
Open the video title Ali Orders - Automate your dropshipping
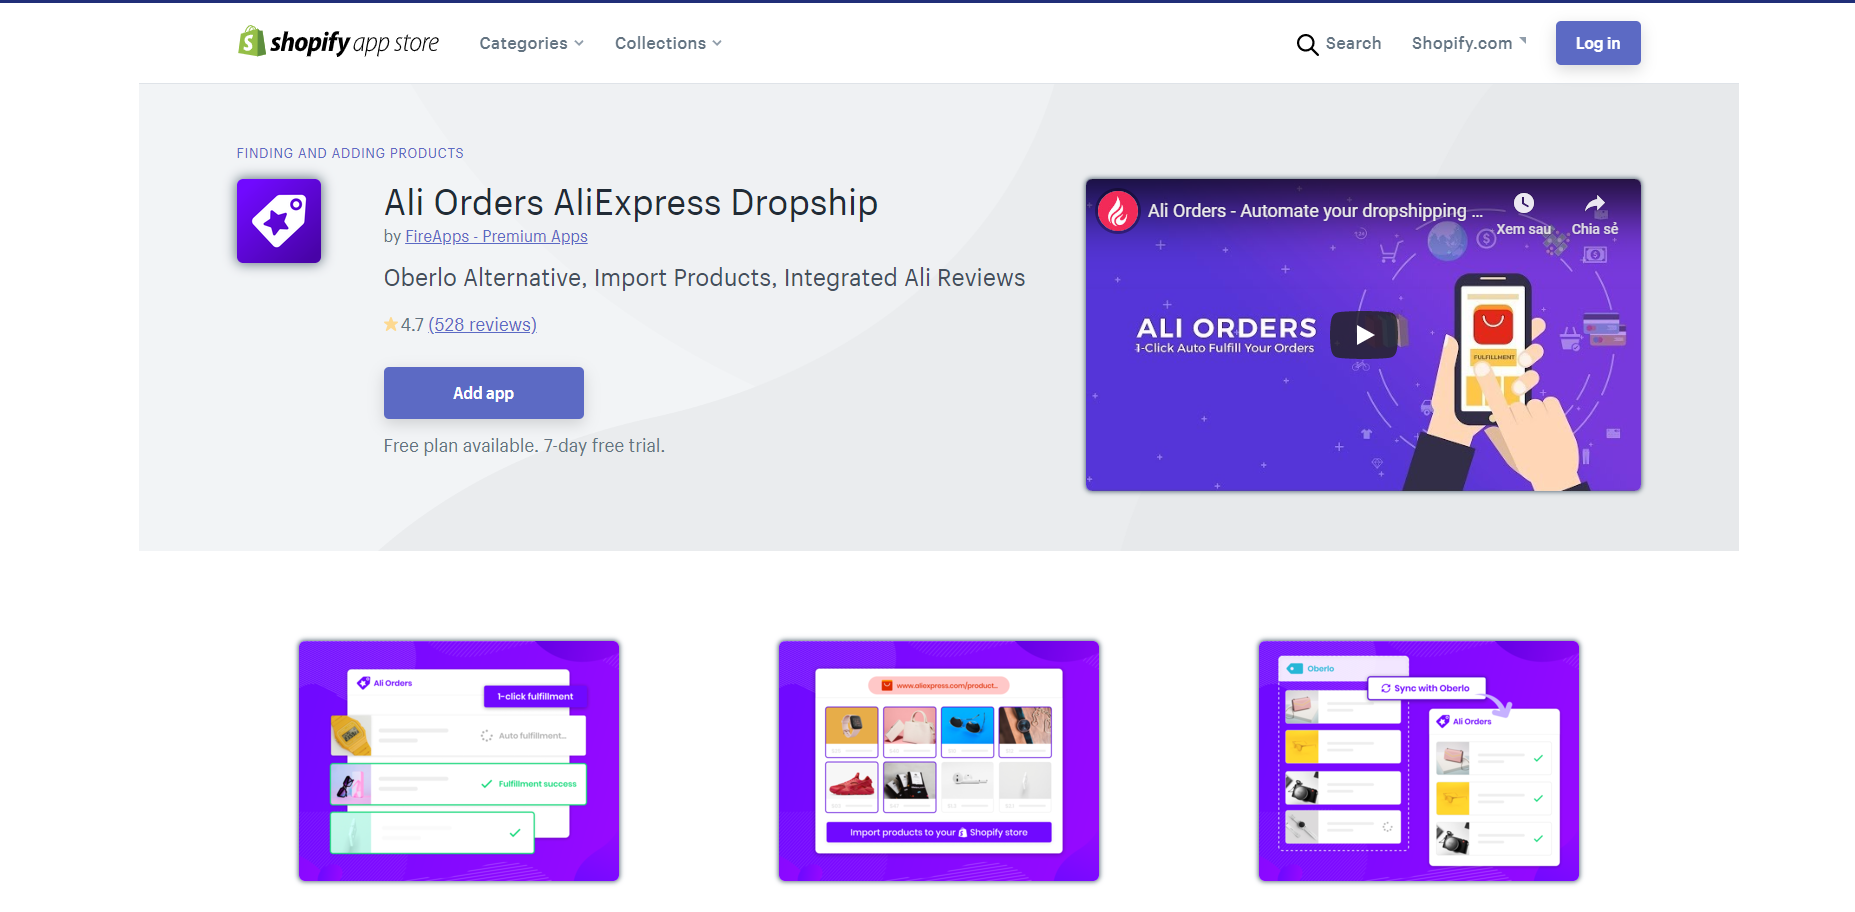[x=1315, y=211]
